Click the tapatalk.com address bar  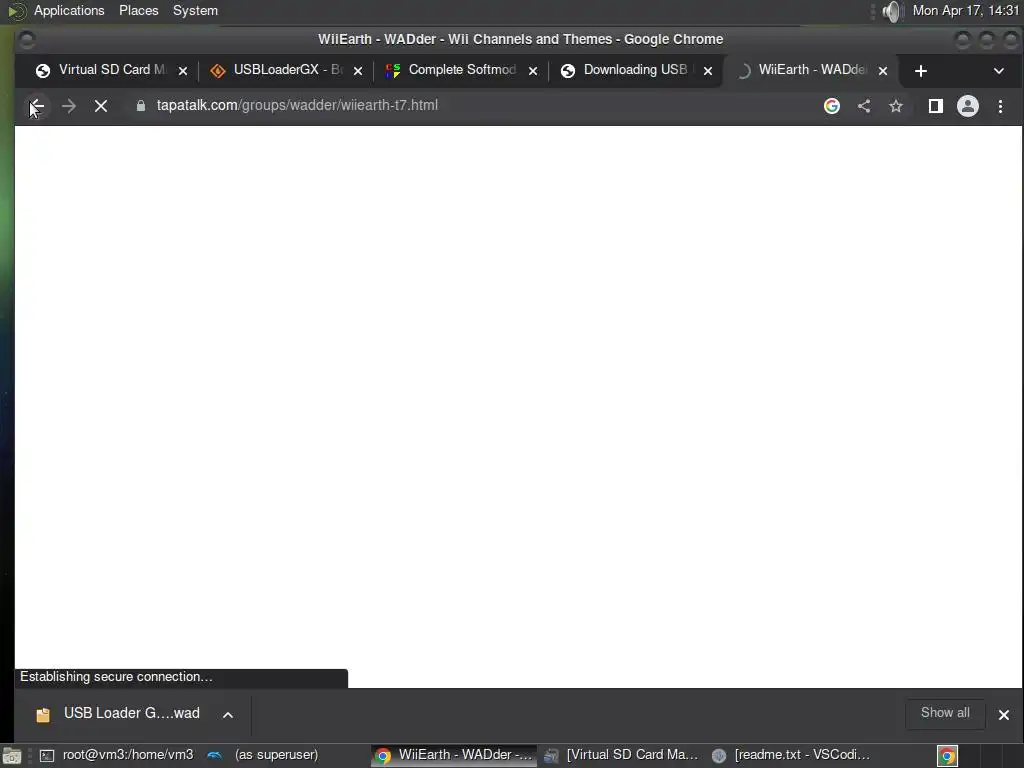[470, 105]
